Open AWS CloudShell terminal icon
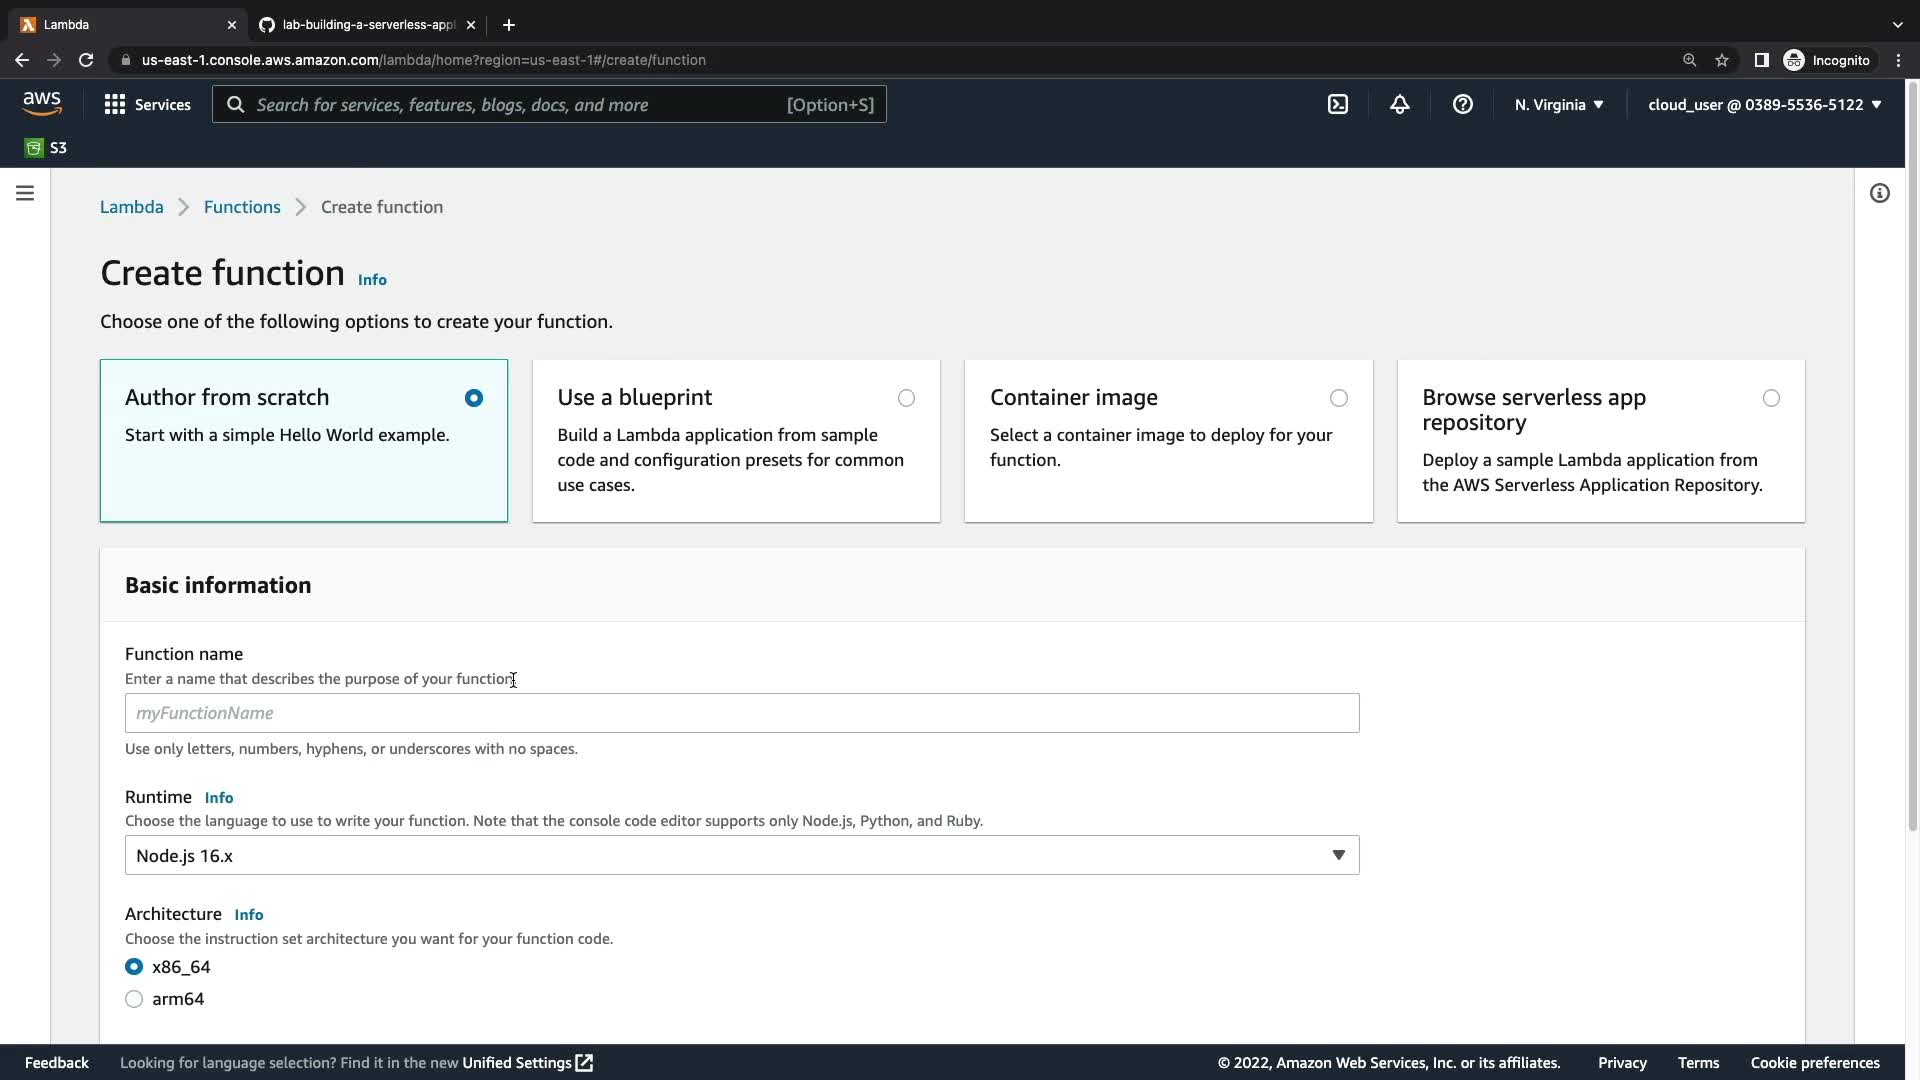Image resolution: width=1920 pixels, height=1080 pixels. coord(1337,104)
